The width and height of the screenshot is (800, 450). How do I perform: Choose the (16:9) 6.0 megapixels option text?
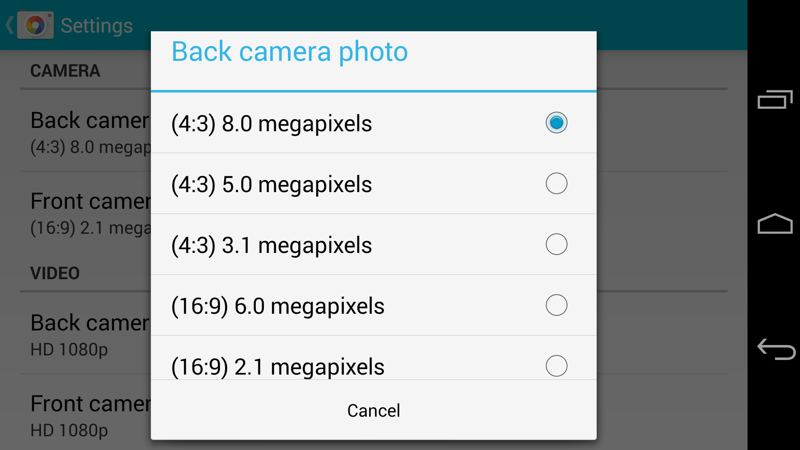(x=277, y=307)
